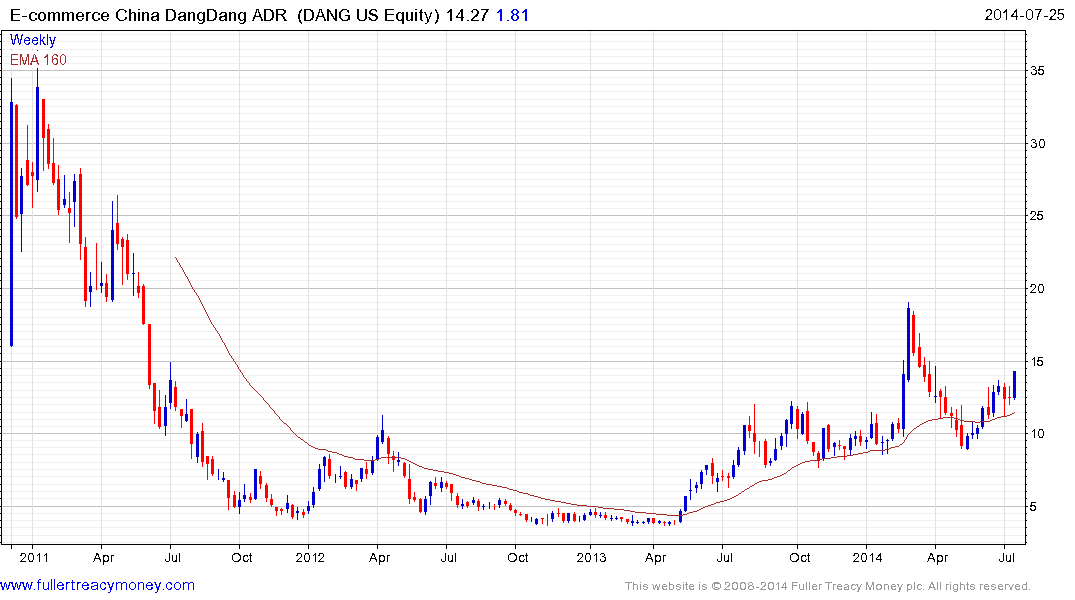
Task: Select the Weekly timeframe label
Action: 33,40
